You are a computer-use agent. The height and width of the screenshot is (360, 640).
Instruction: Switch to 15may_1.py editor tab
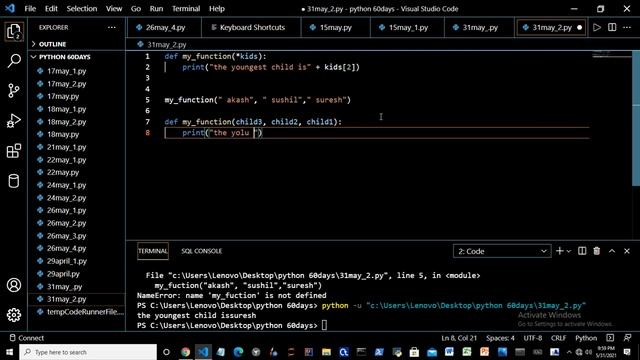pos(407,27)
